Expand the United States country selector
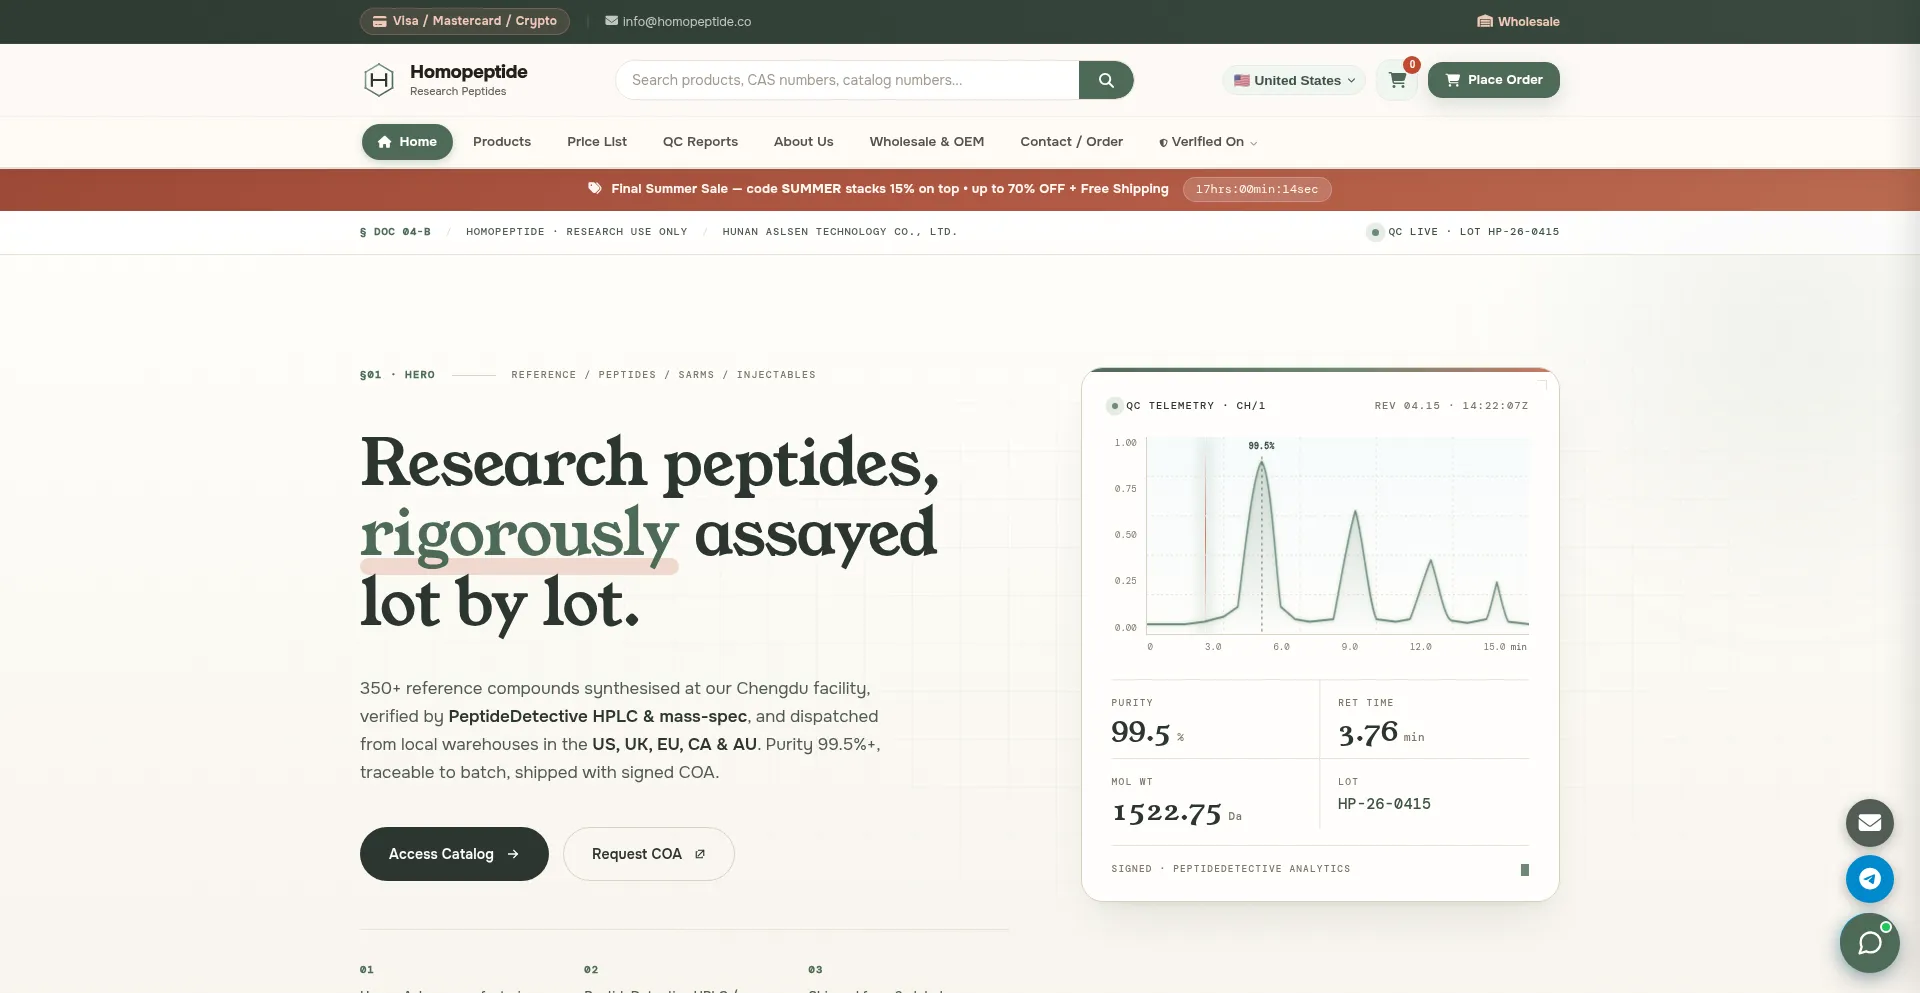This screenshot has width=1920, height=993. click(1294, 80)
